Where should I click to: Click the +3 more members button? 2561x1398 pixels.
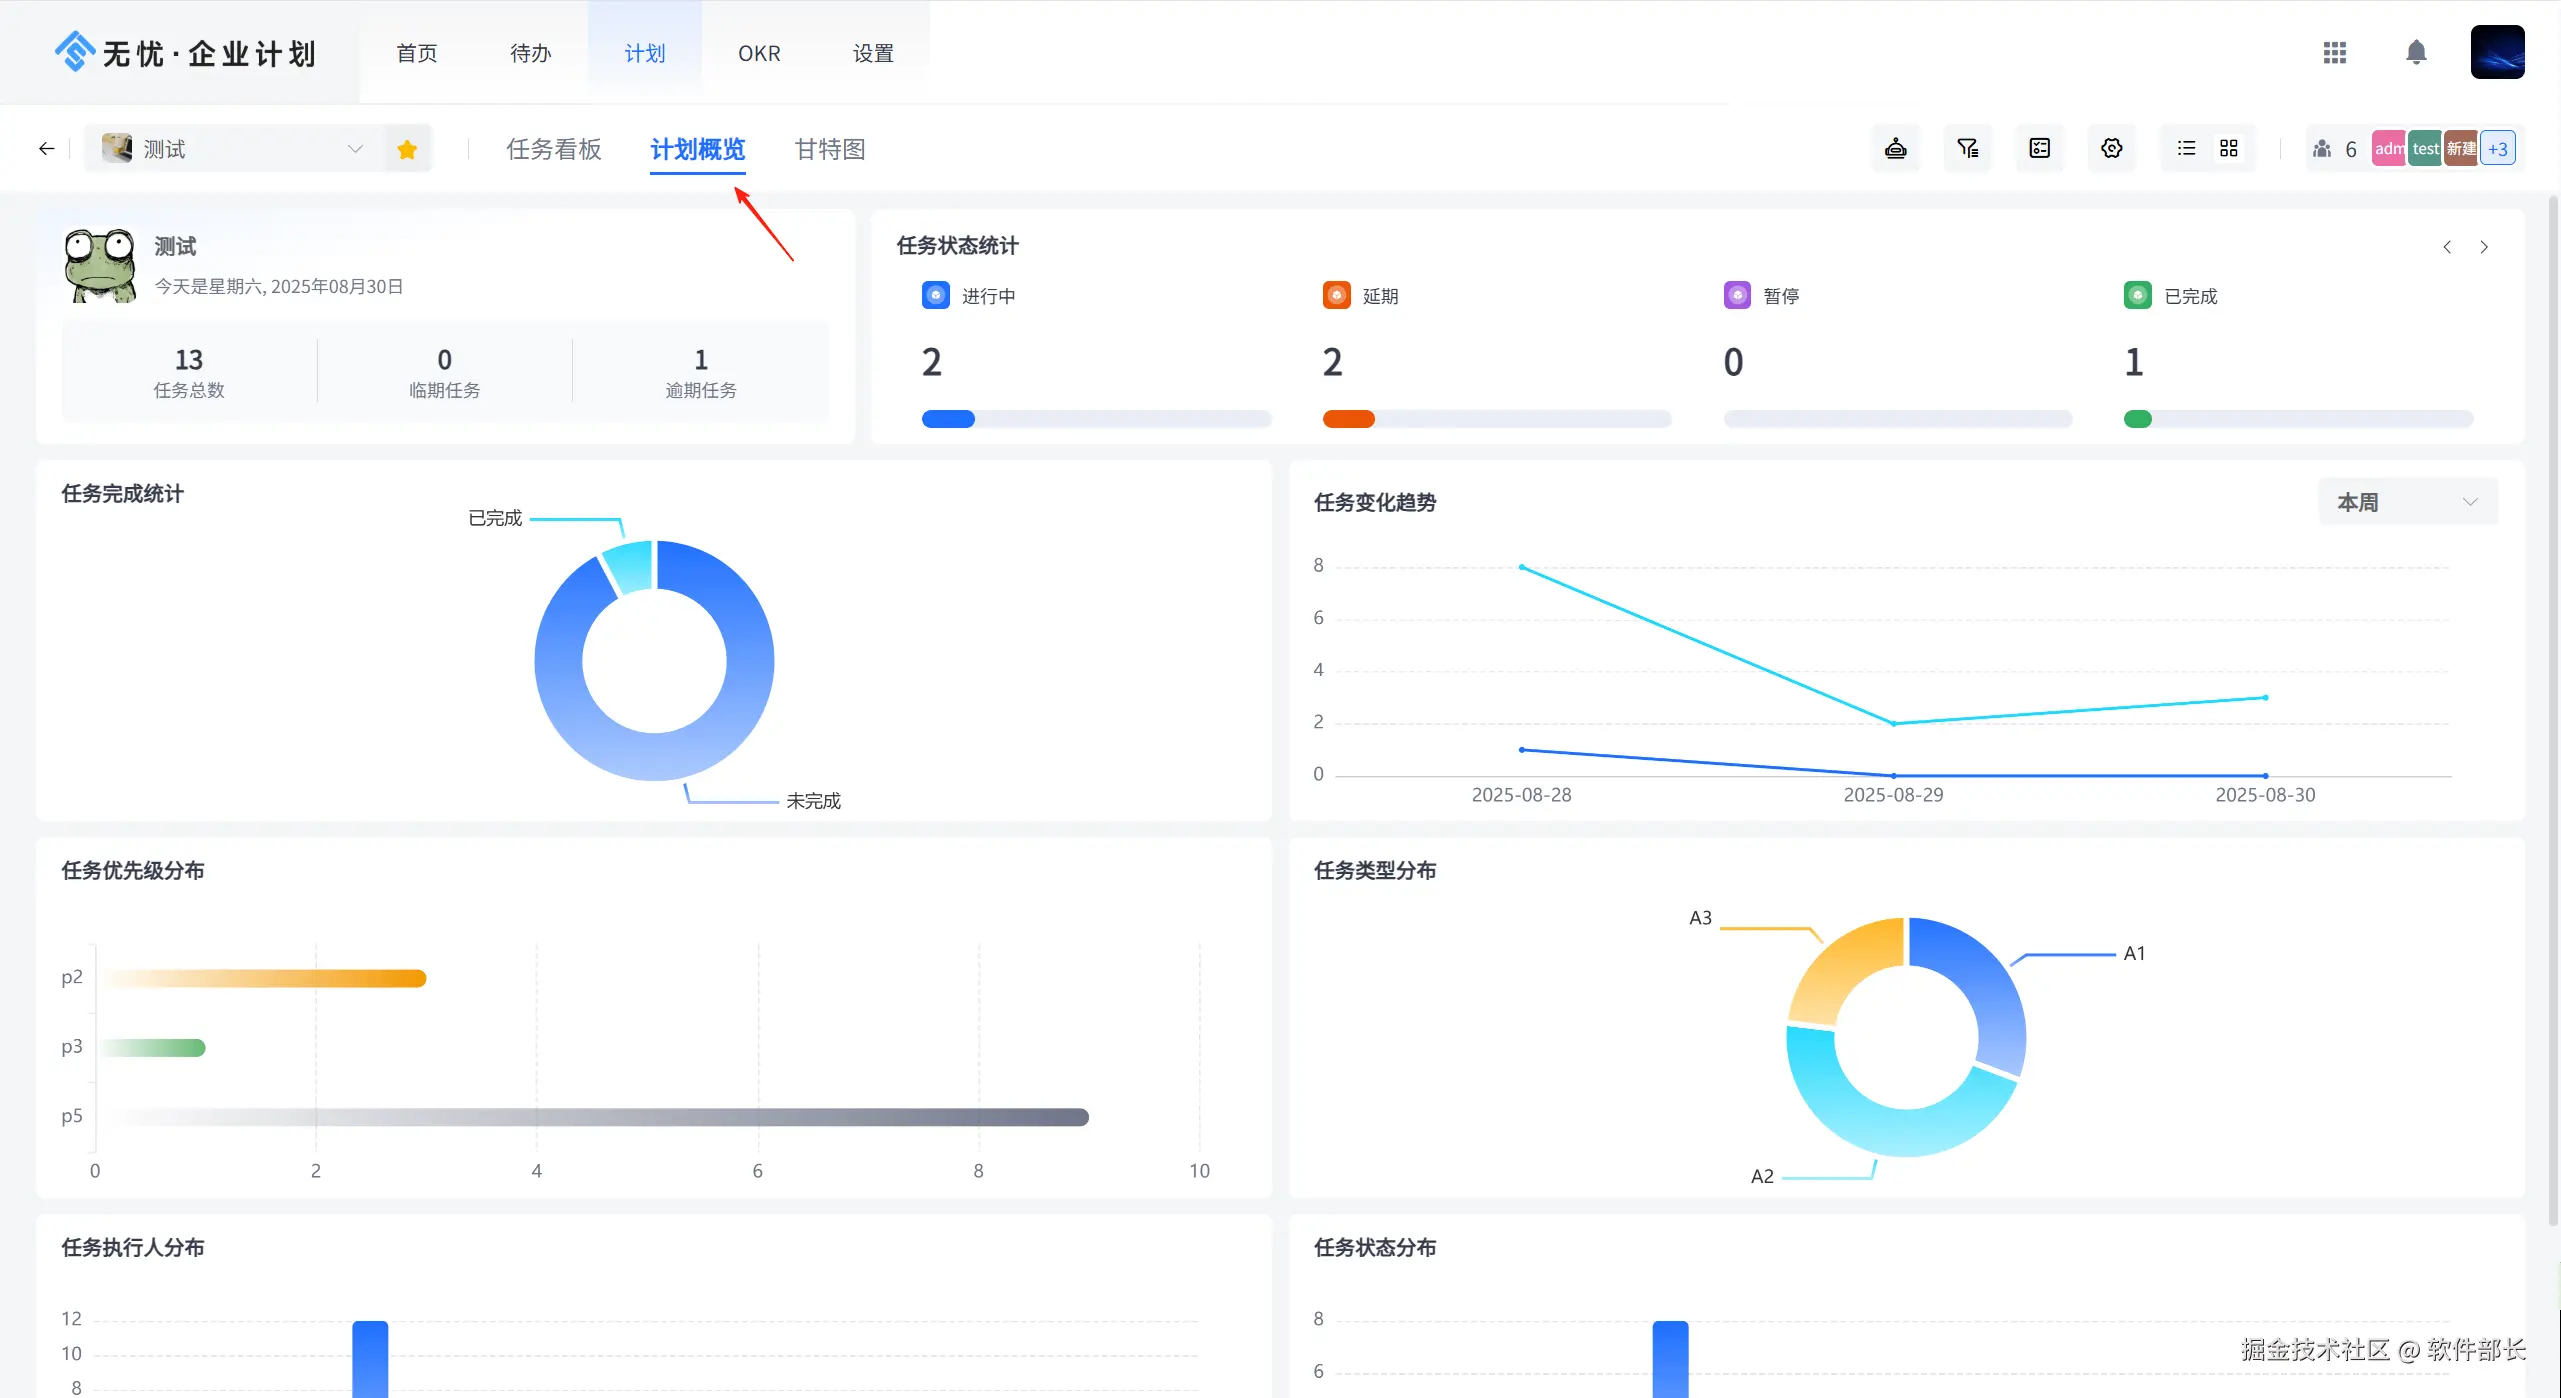[x=2498, y=149]
